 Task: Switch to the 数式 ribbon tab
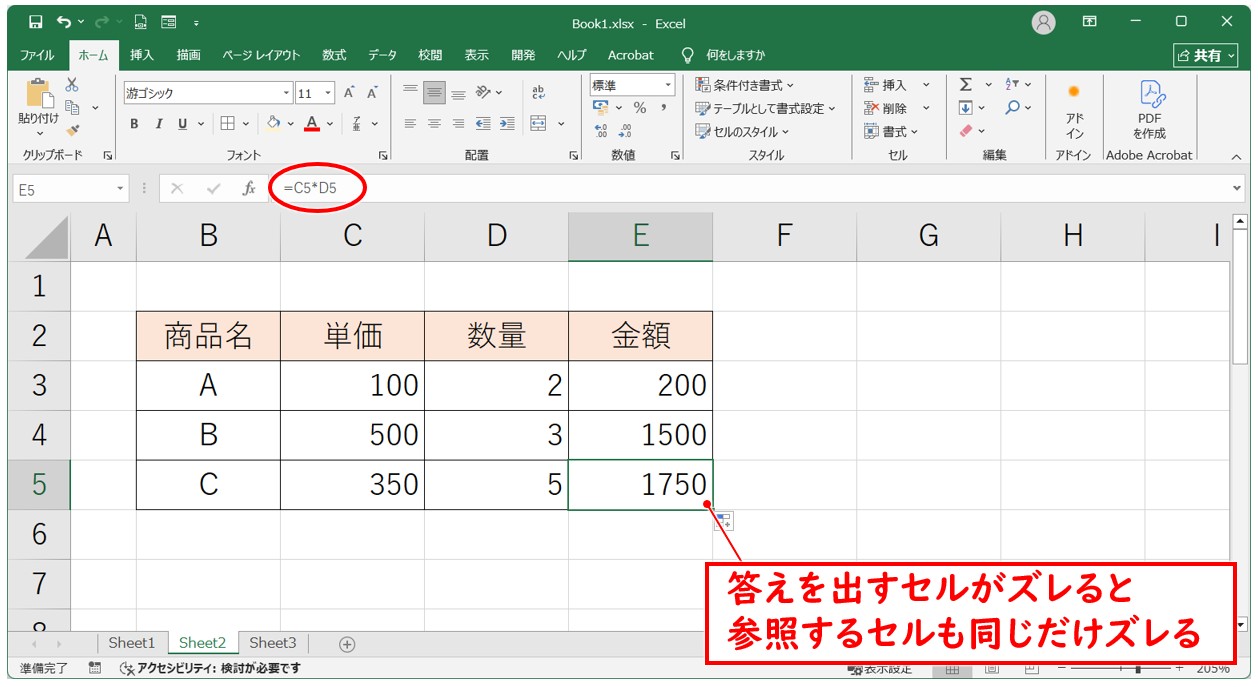[x=332, y=55]
